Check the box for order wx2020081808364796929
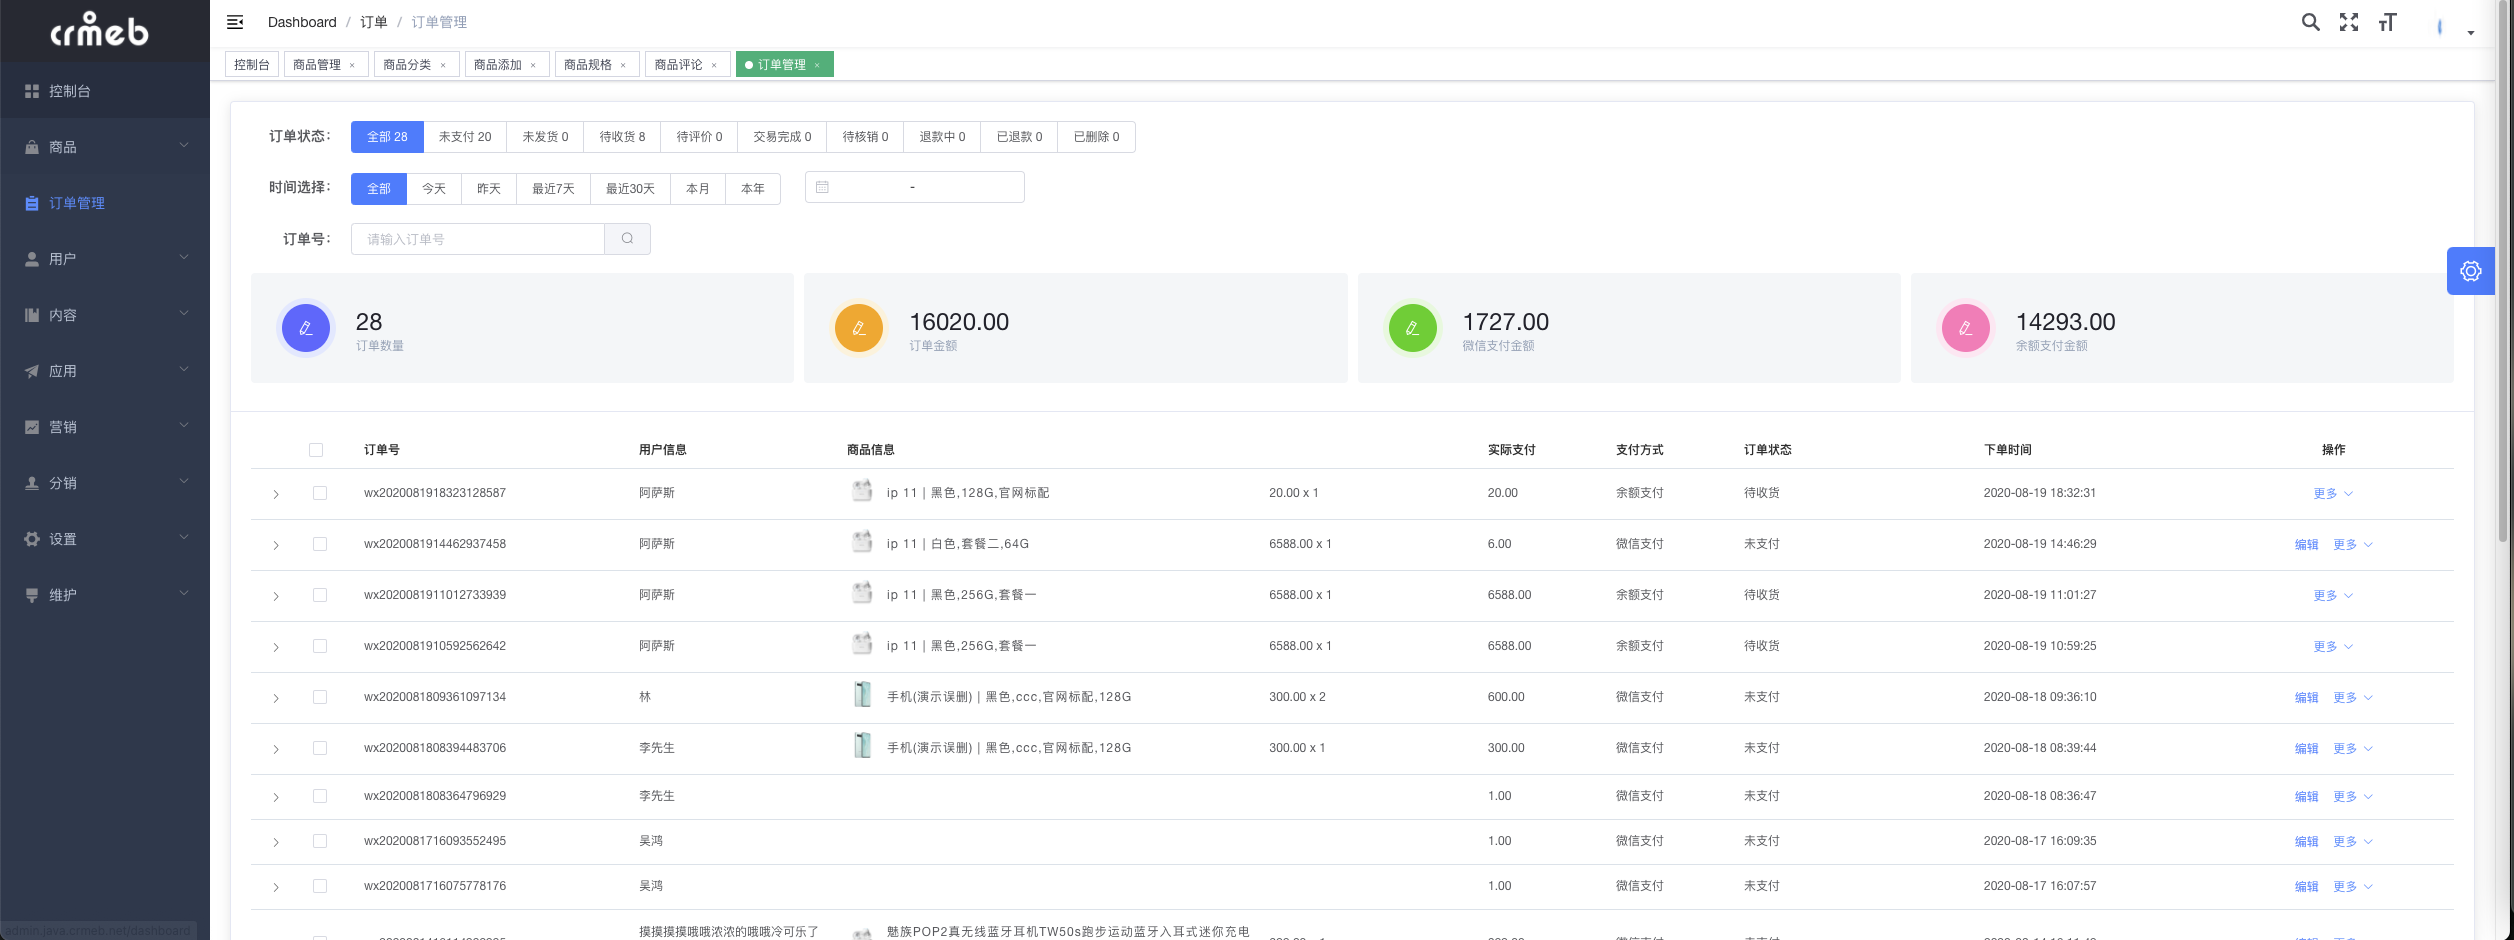The height and width of the screenshot is (940, 2514). 320,796
